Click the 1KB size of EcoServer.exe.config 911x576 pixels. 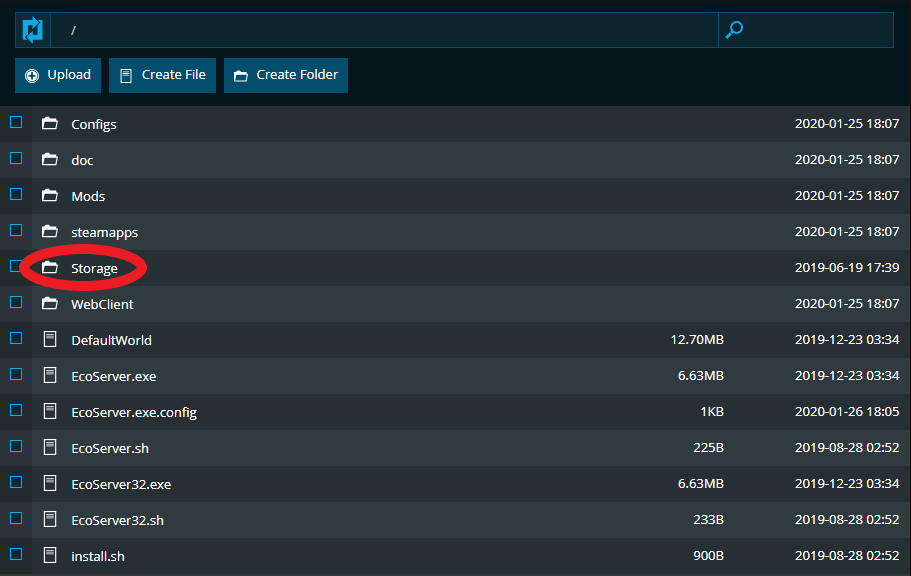click(x=712, y=412)
